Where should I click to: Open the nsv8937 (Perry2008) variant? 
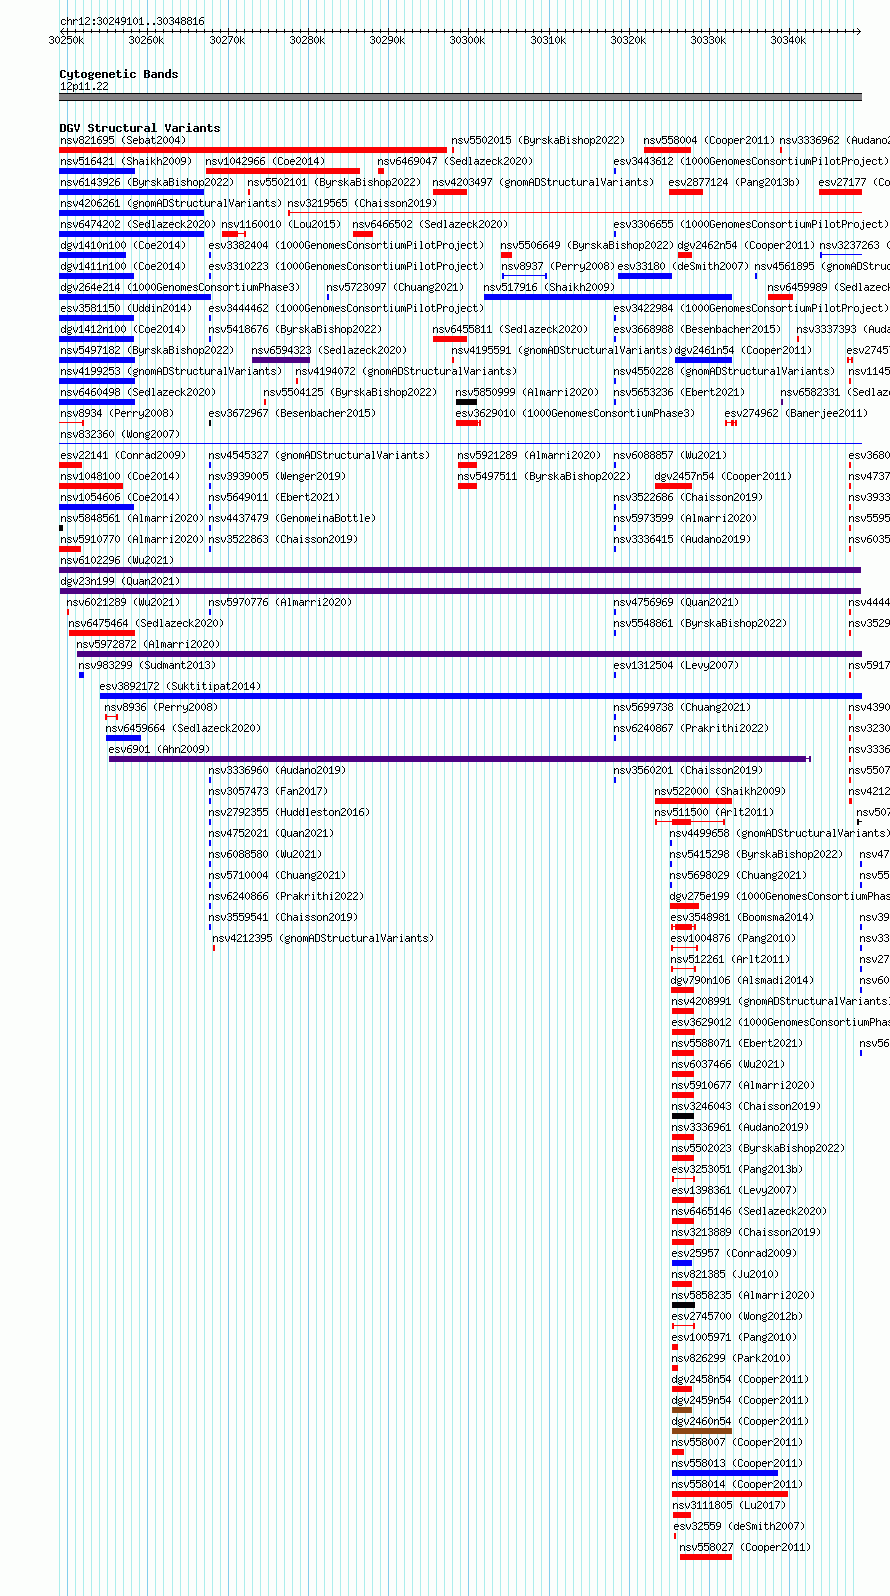coord(558,266)
